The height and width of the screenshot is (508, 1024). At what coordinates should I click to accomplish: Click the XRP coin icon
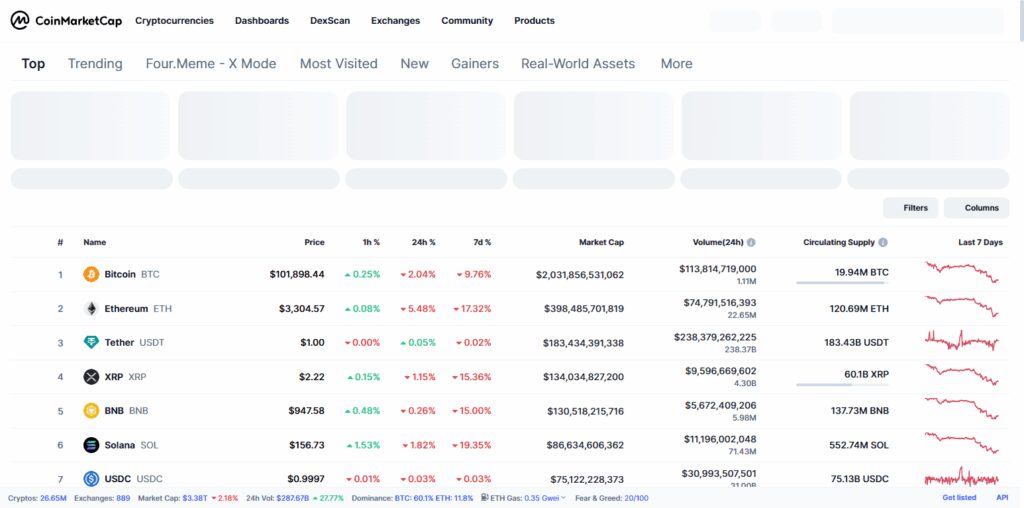(91, 377)
